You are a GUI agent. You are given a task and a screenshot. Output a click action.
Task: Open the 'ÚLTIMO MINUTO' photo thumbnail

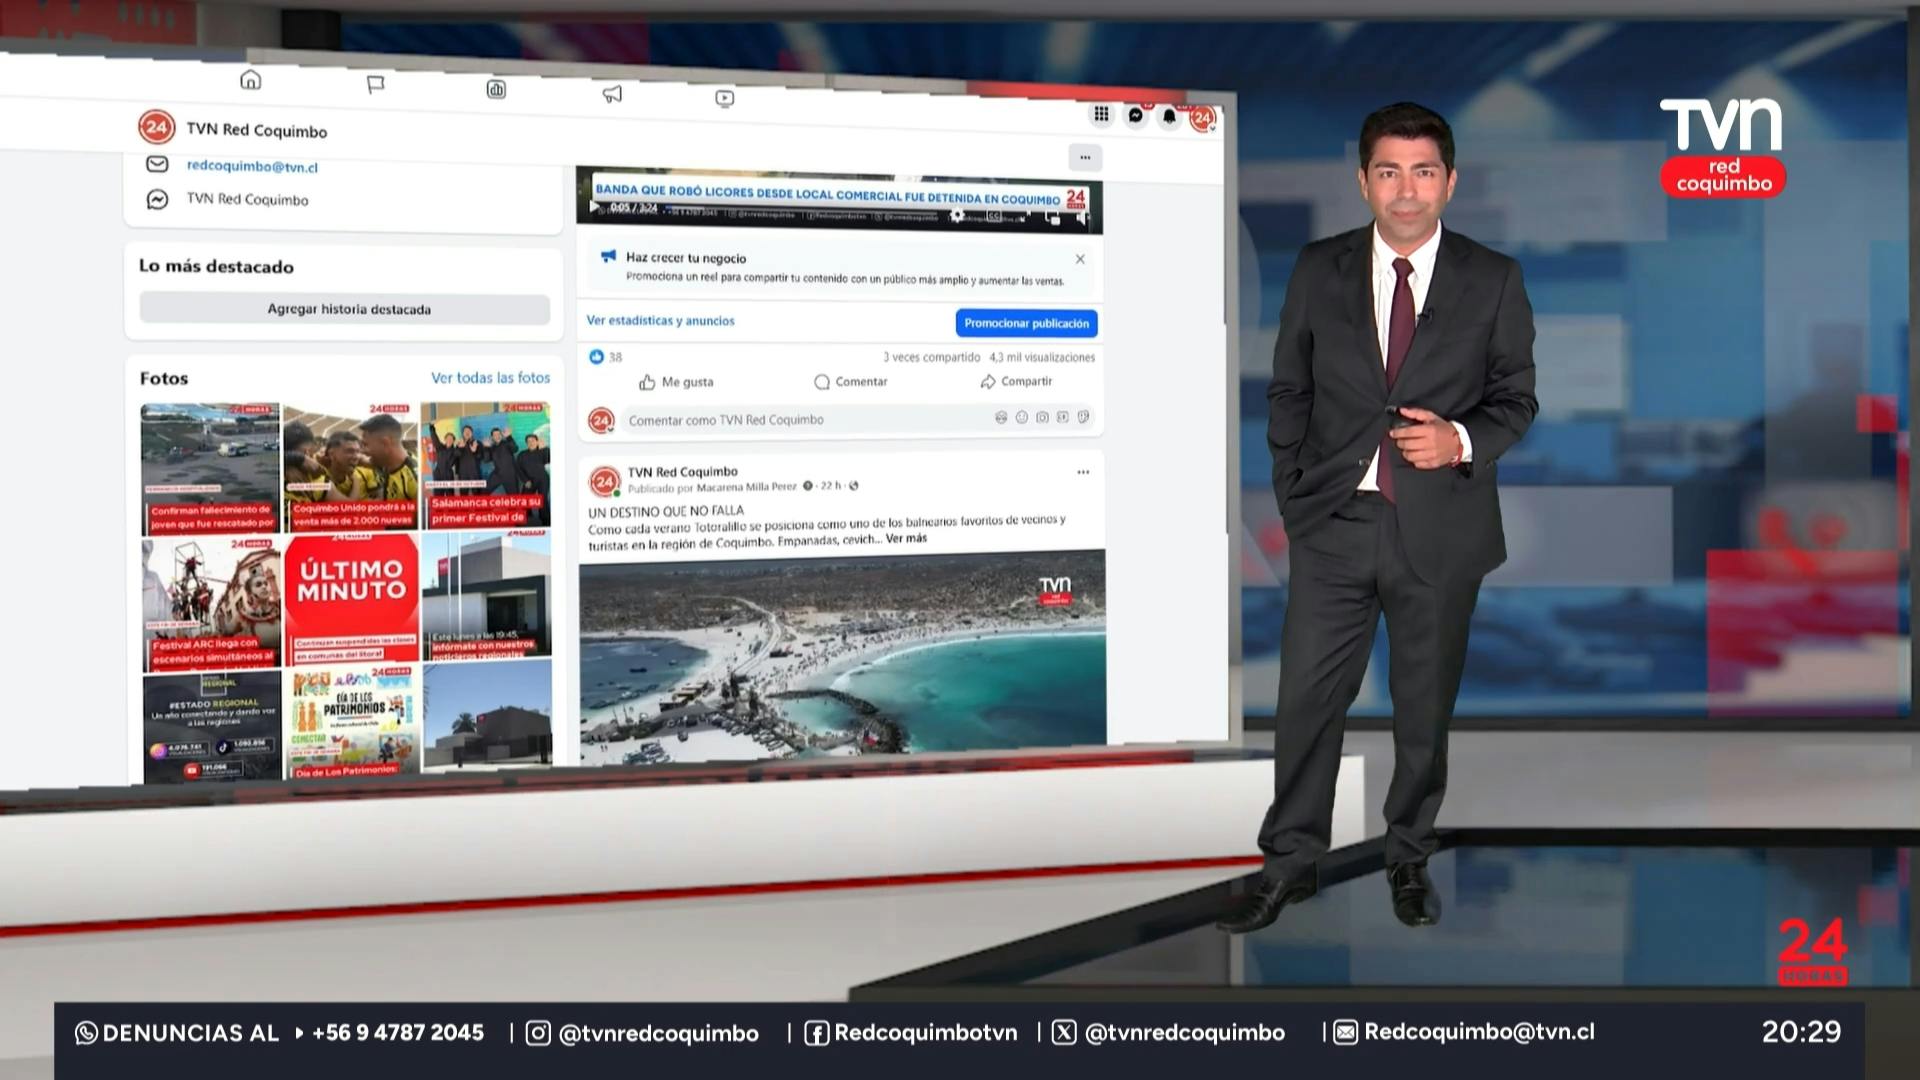coord(352,599)
